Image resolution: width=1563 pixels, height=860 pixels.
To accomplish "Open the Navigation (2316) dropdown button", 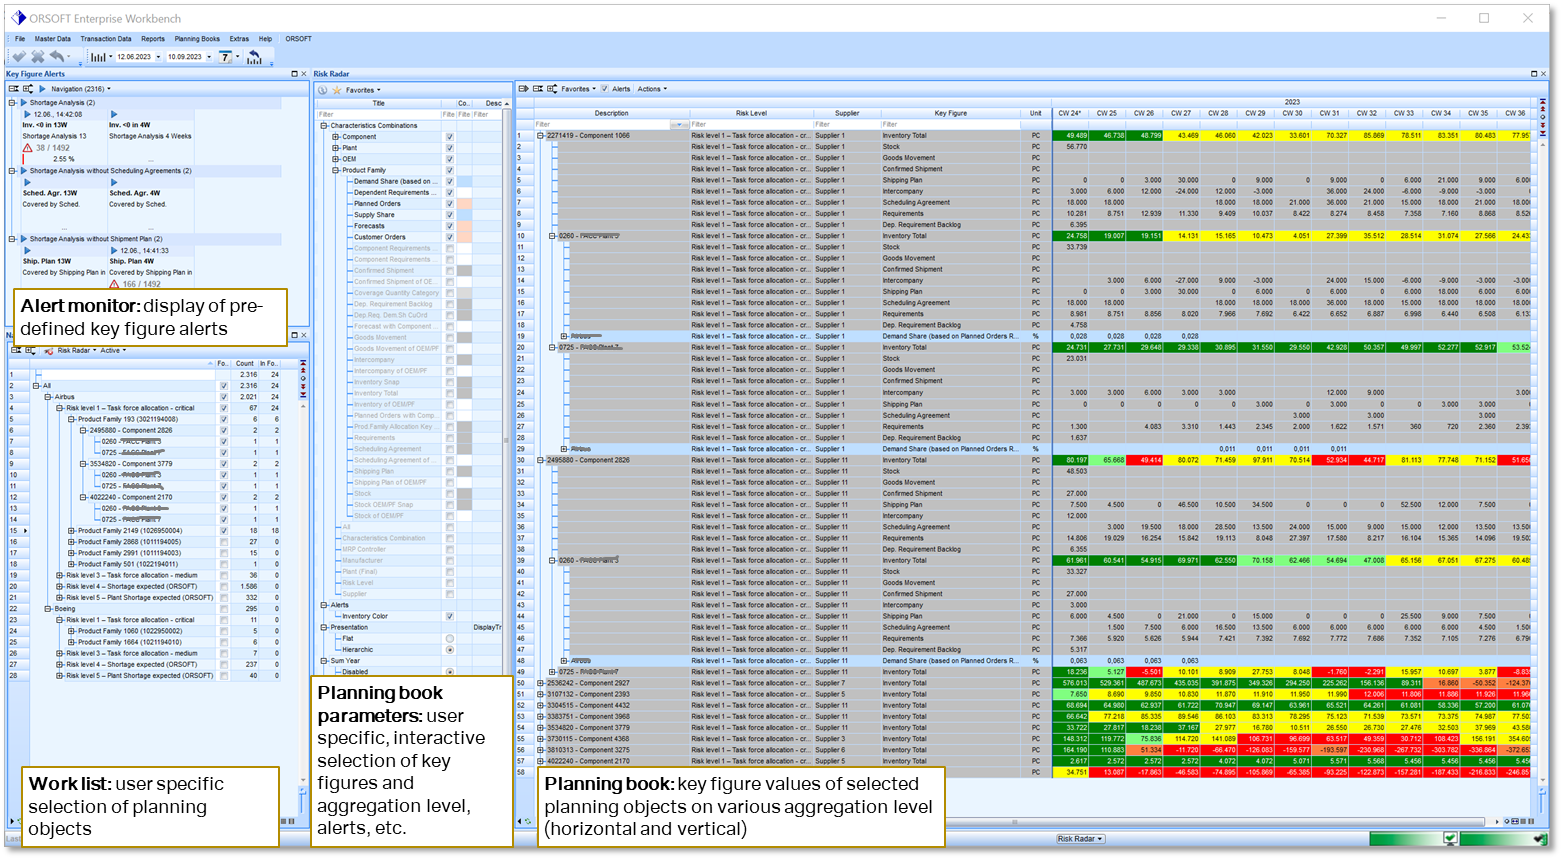I will click(x=78, y=88).
